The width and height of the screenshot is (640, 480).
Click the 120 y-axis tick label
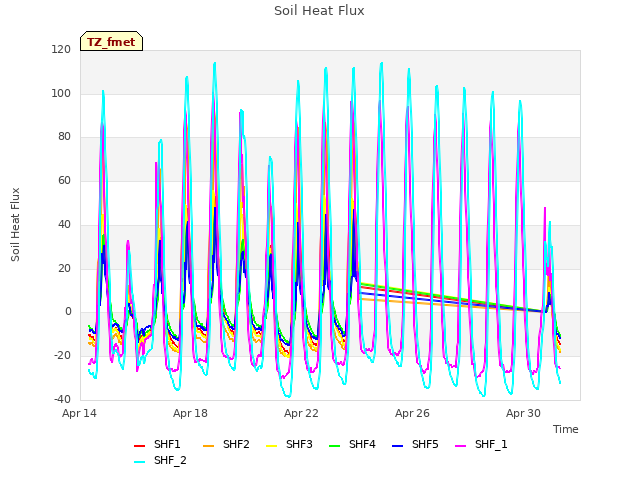tap(61, 49)
